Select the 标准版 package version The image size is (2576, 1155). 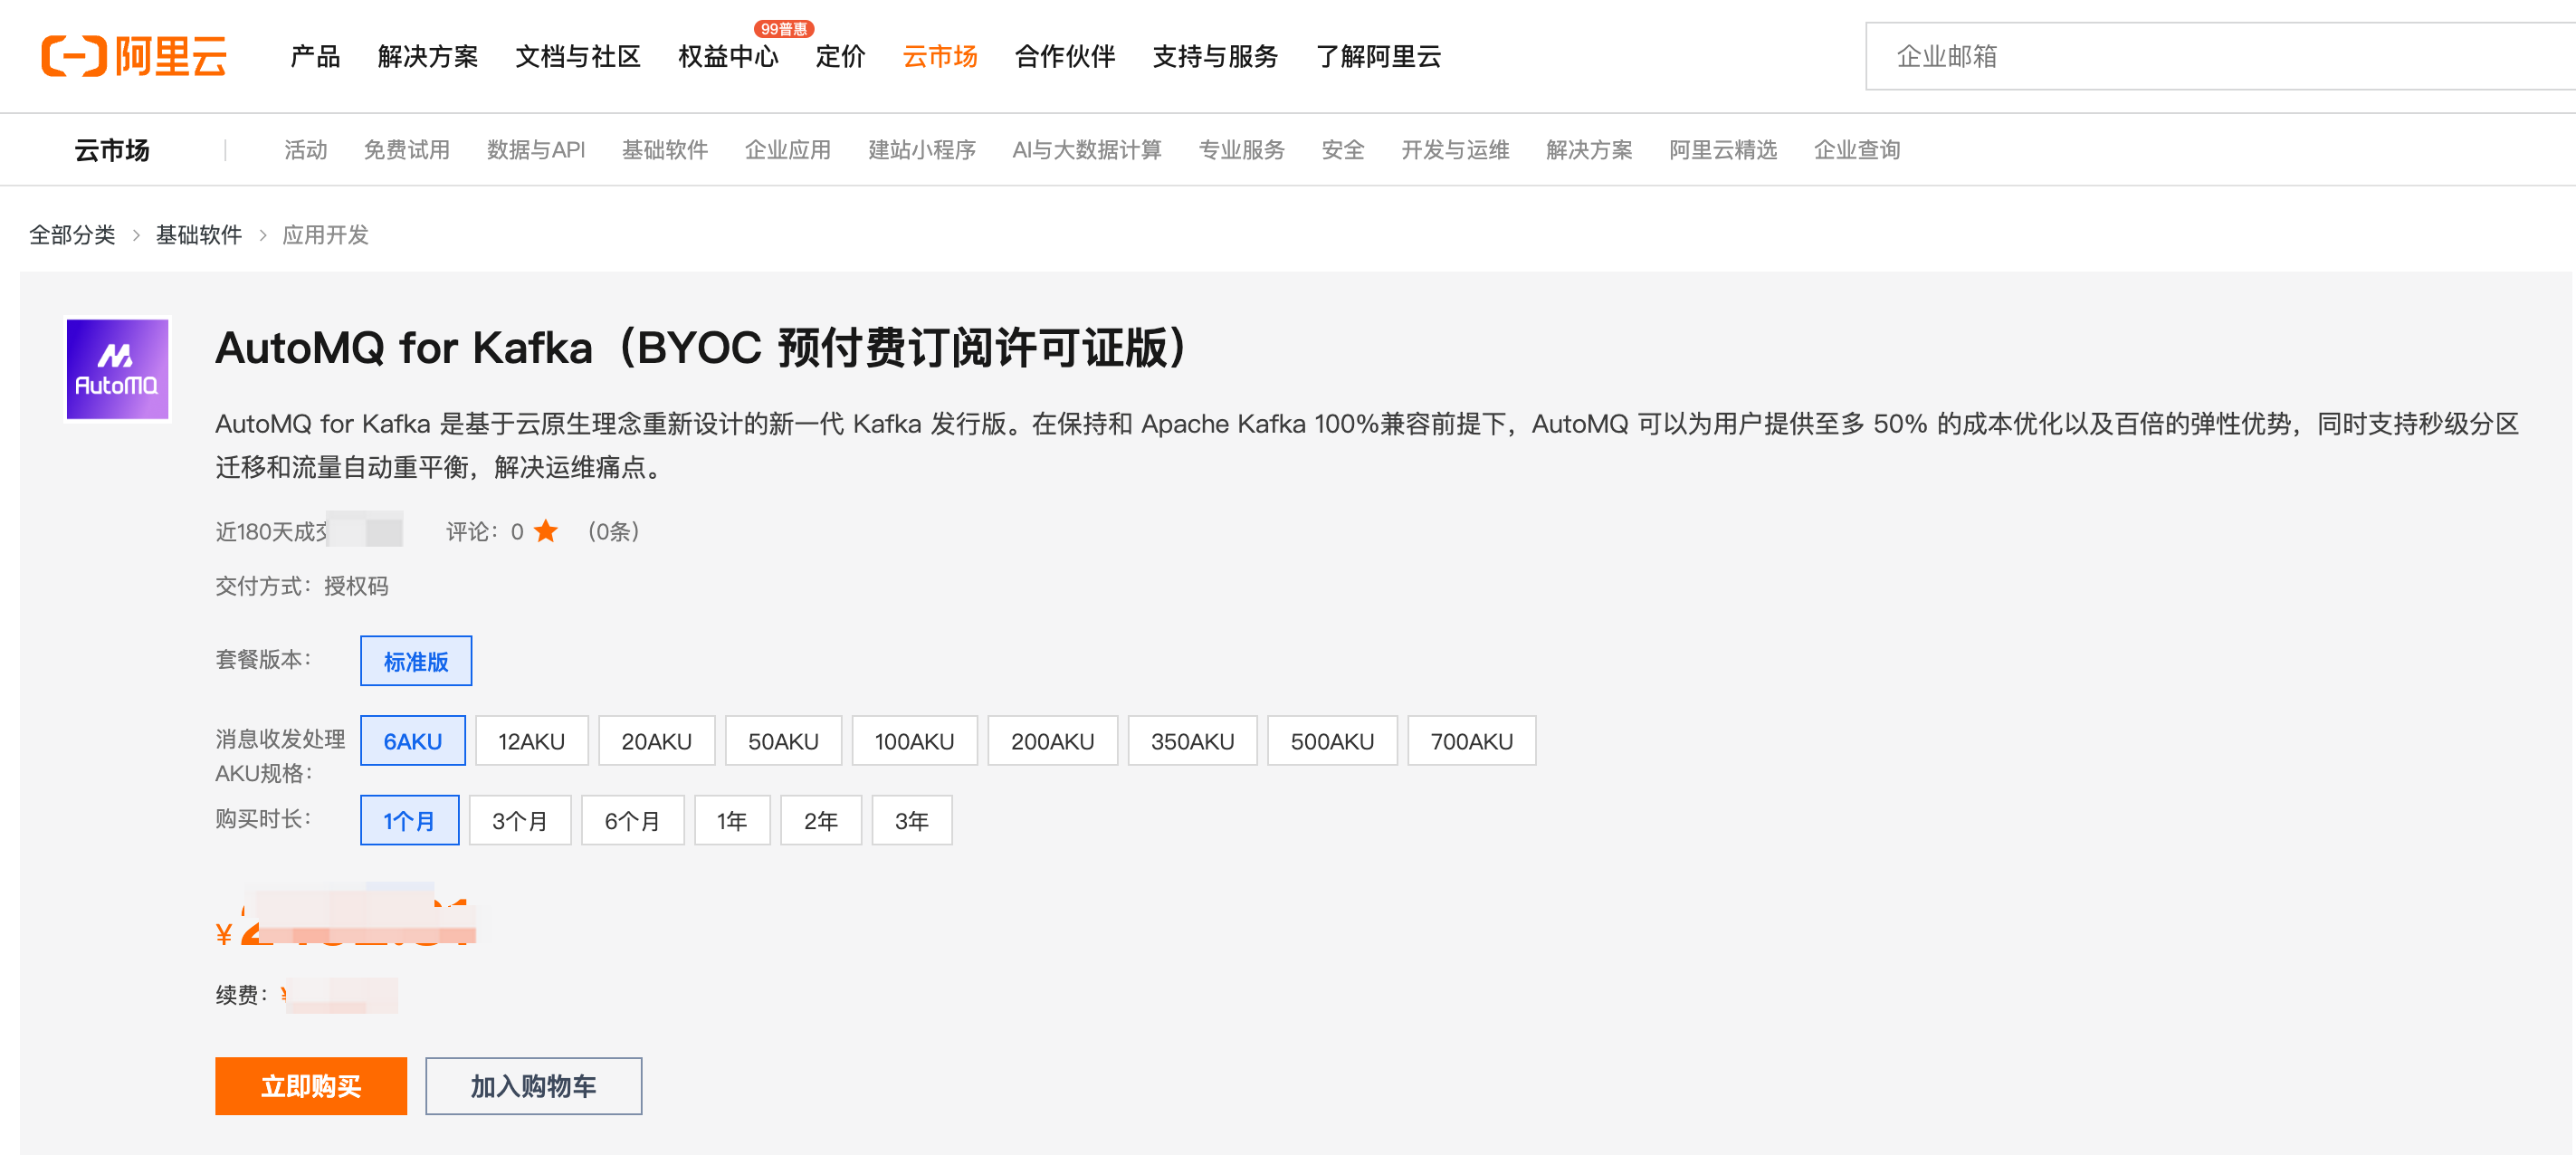point(415,661)
